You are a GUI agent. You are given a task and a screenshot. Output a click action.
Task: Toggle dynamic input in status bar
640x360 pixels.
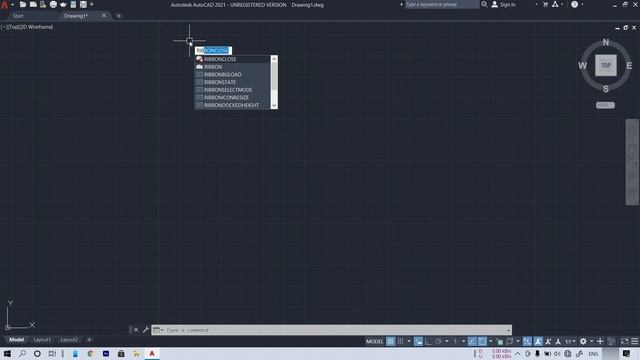click(x=418, y=341)
